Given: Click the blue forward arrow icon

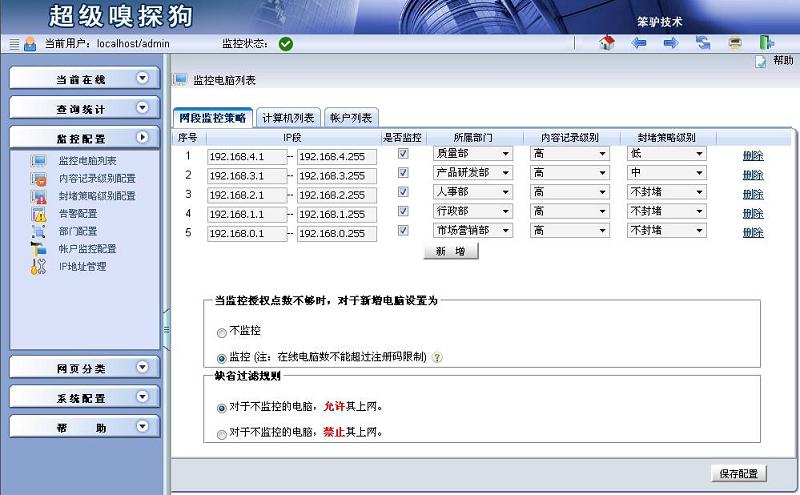Looking at the screenshot, I should pos(671,43).
